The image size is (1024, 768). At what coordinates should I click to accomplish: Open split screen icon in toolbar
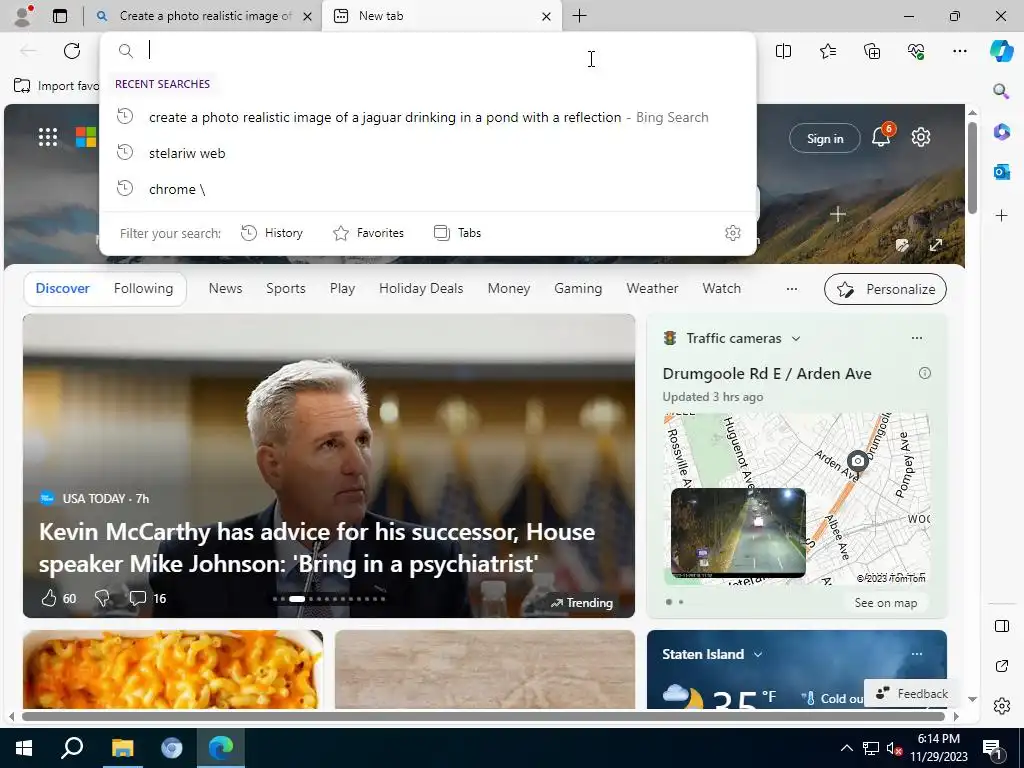tap(783, 51)
